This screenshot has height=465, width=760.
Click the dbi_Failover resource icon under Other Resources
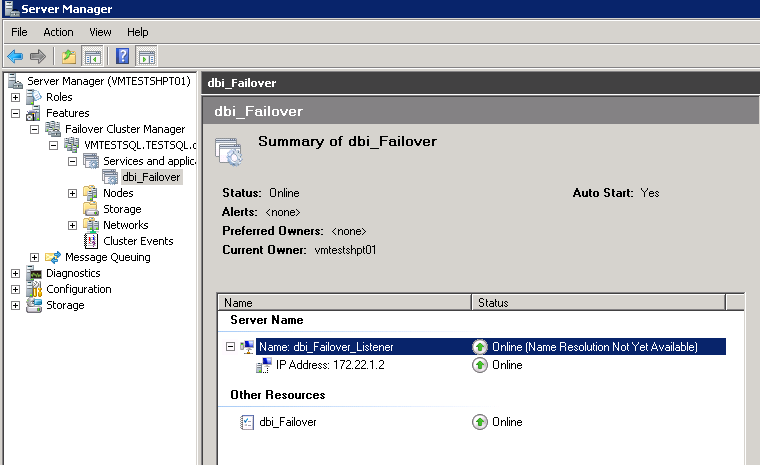(247, 422)
